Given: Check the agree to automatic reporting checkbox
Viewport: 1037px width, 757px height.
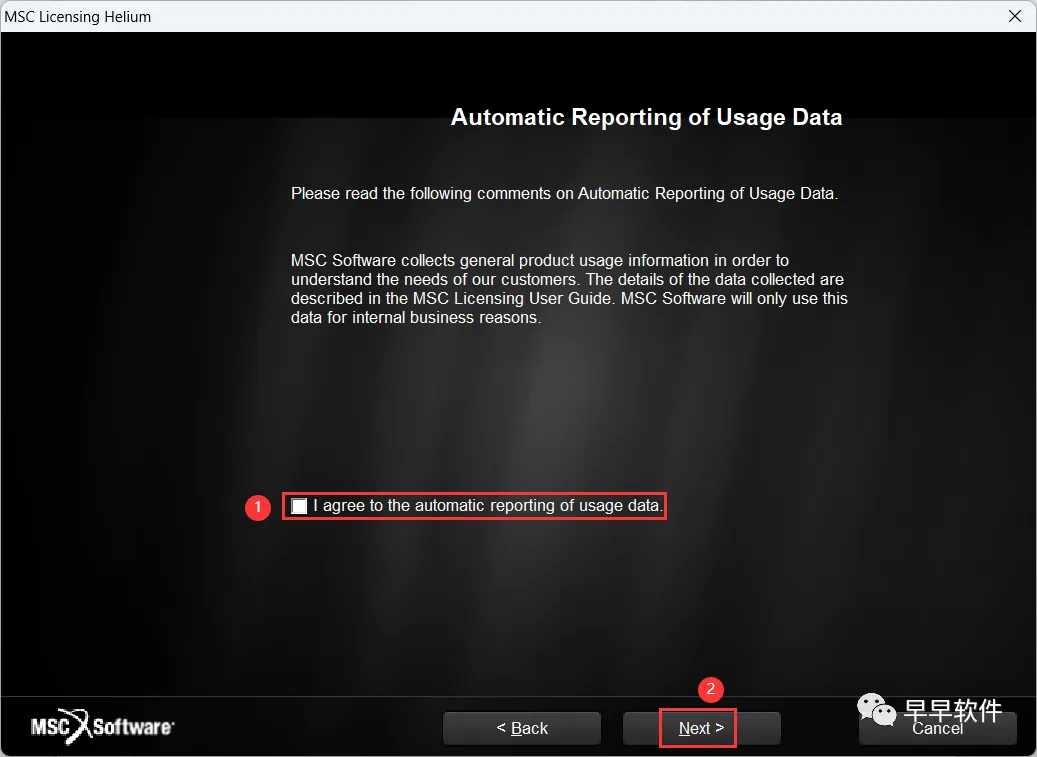Looking at the screenshot, I should pos(299,506).
